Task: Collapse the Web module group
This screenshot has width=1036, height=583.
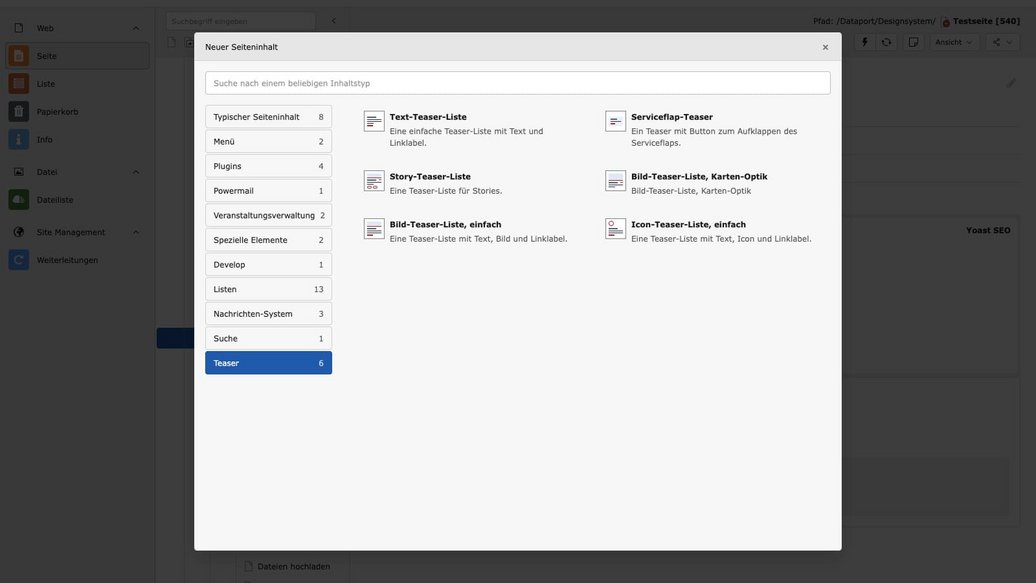Action: 136,28
